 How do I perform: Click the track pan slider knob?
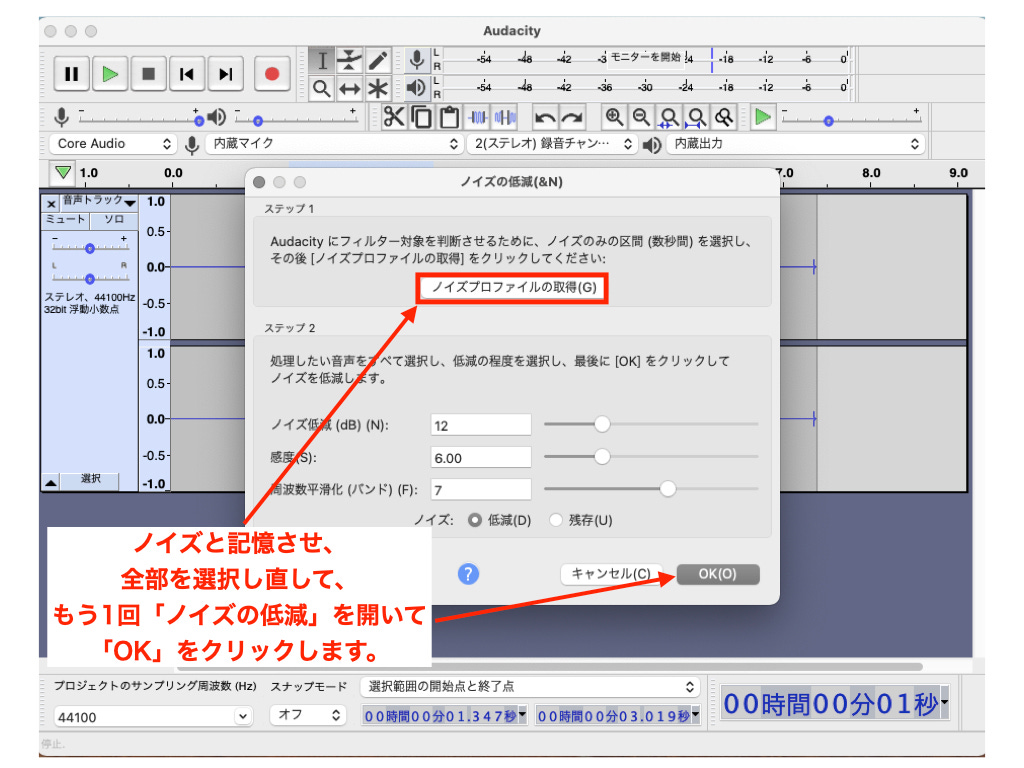(x=90, y=279)
